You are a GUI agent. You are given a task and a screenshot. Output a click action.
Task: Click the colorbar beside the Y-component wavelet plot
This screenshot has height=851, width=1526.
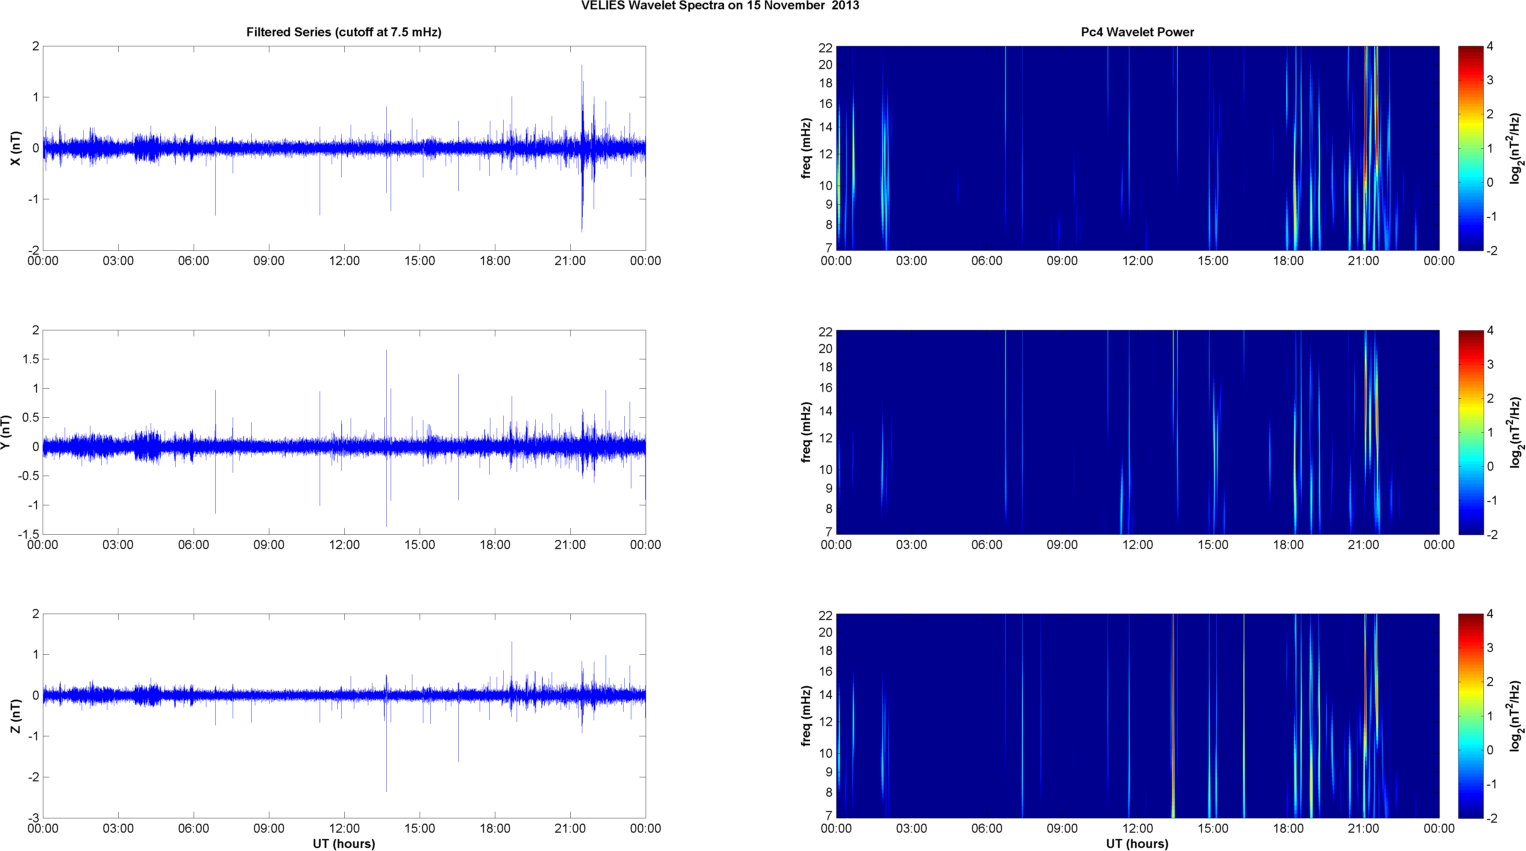pos(1470,432)
